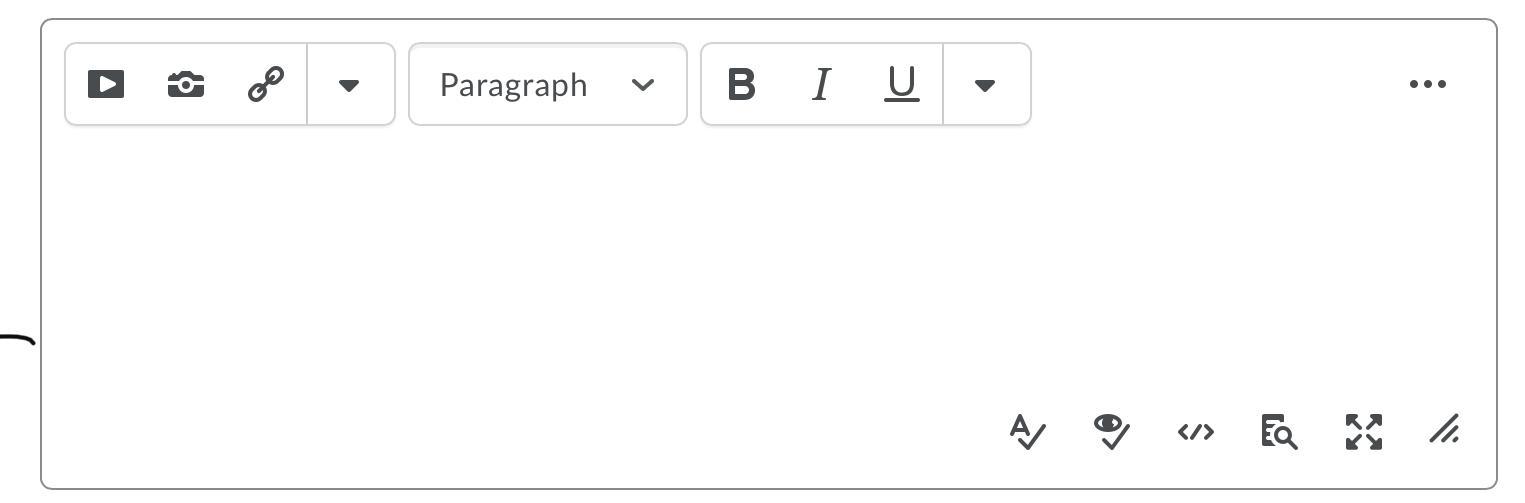This screenshot has width=1525, height=503.
Task: Click the word Paragraph in the format selector
Action: click(x=513, y=85)
